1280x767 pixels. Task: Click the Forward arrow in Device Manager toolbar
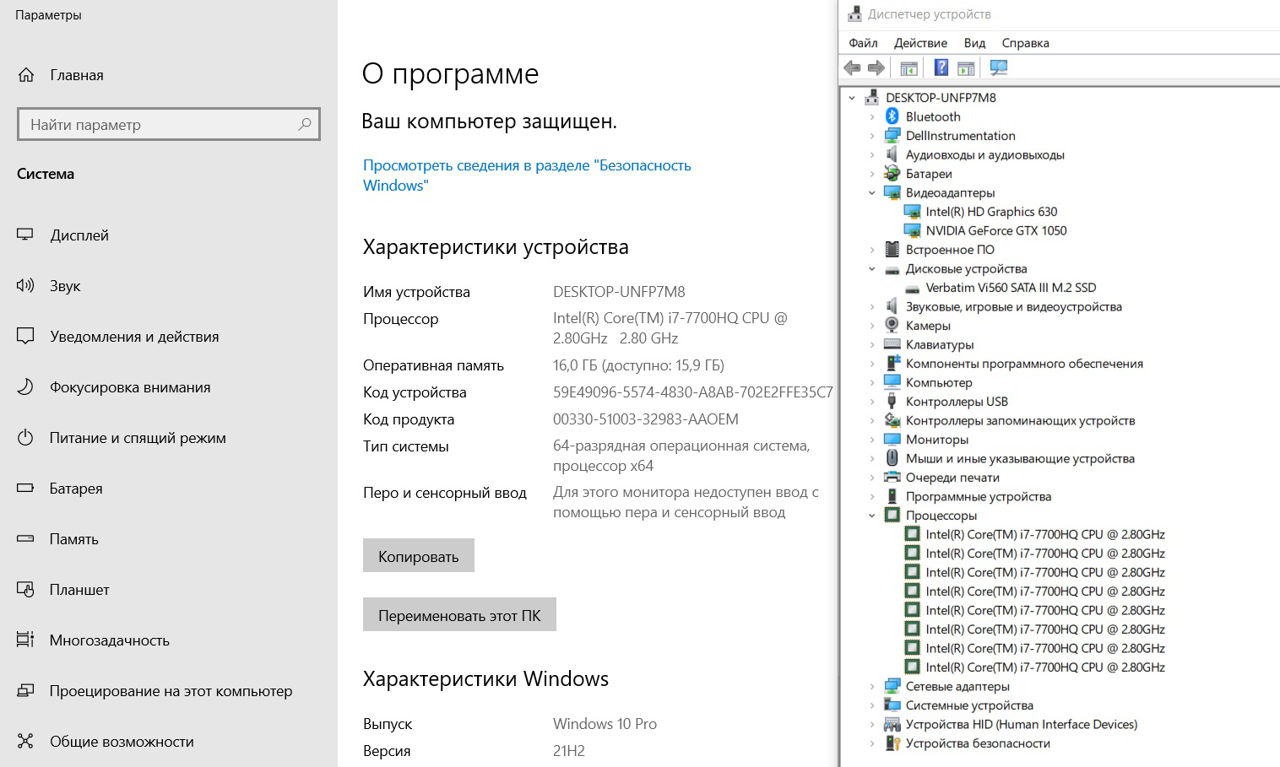876,68
